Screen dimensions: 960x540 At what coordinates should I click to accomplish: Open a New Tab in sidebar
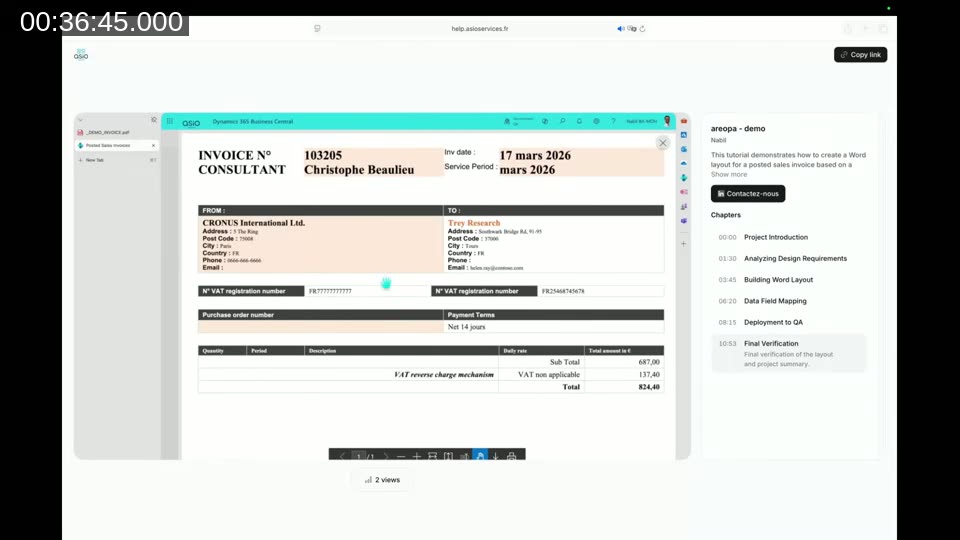(x=116, y=160)
